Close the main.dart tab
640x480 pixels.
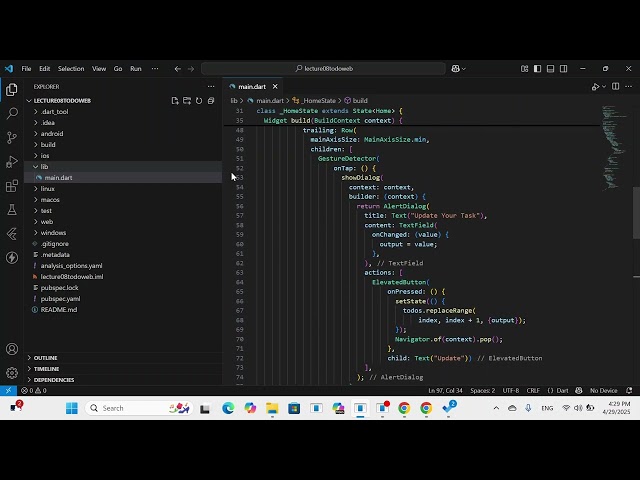pyautogui.click(x=275, y=87)
